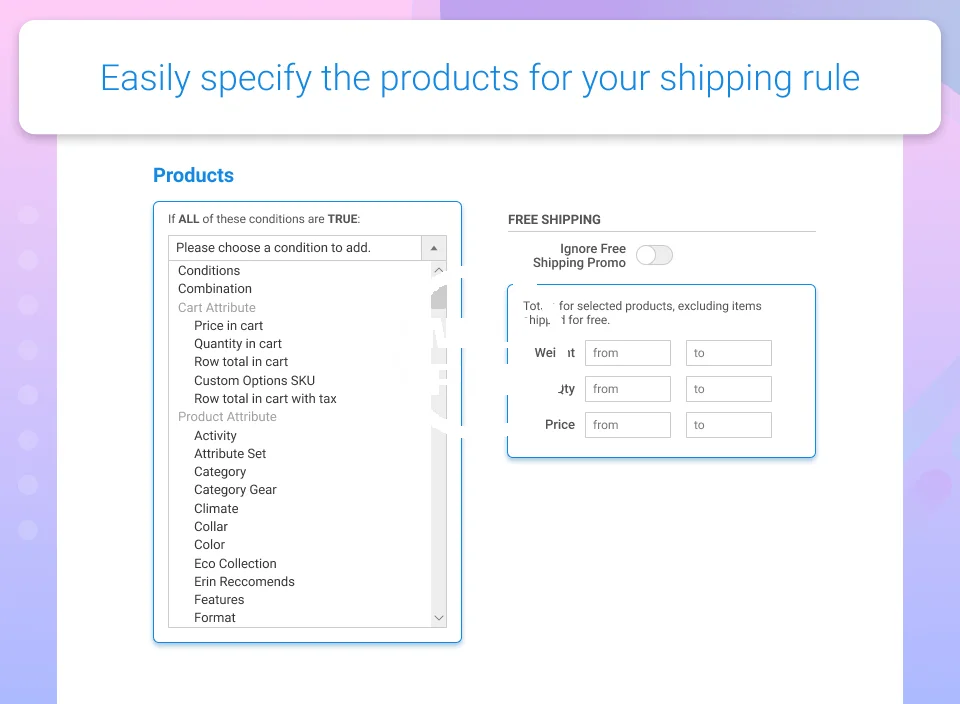The image size is (960, 704).
Task: Click the Price 'to' input field
Action: (728, 425)
